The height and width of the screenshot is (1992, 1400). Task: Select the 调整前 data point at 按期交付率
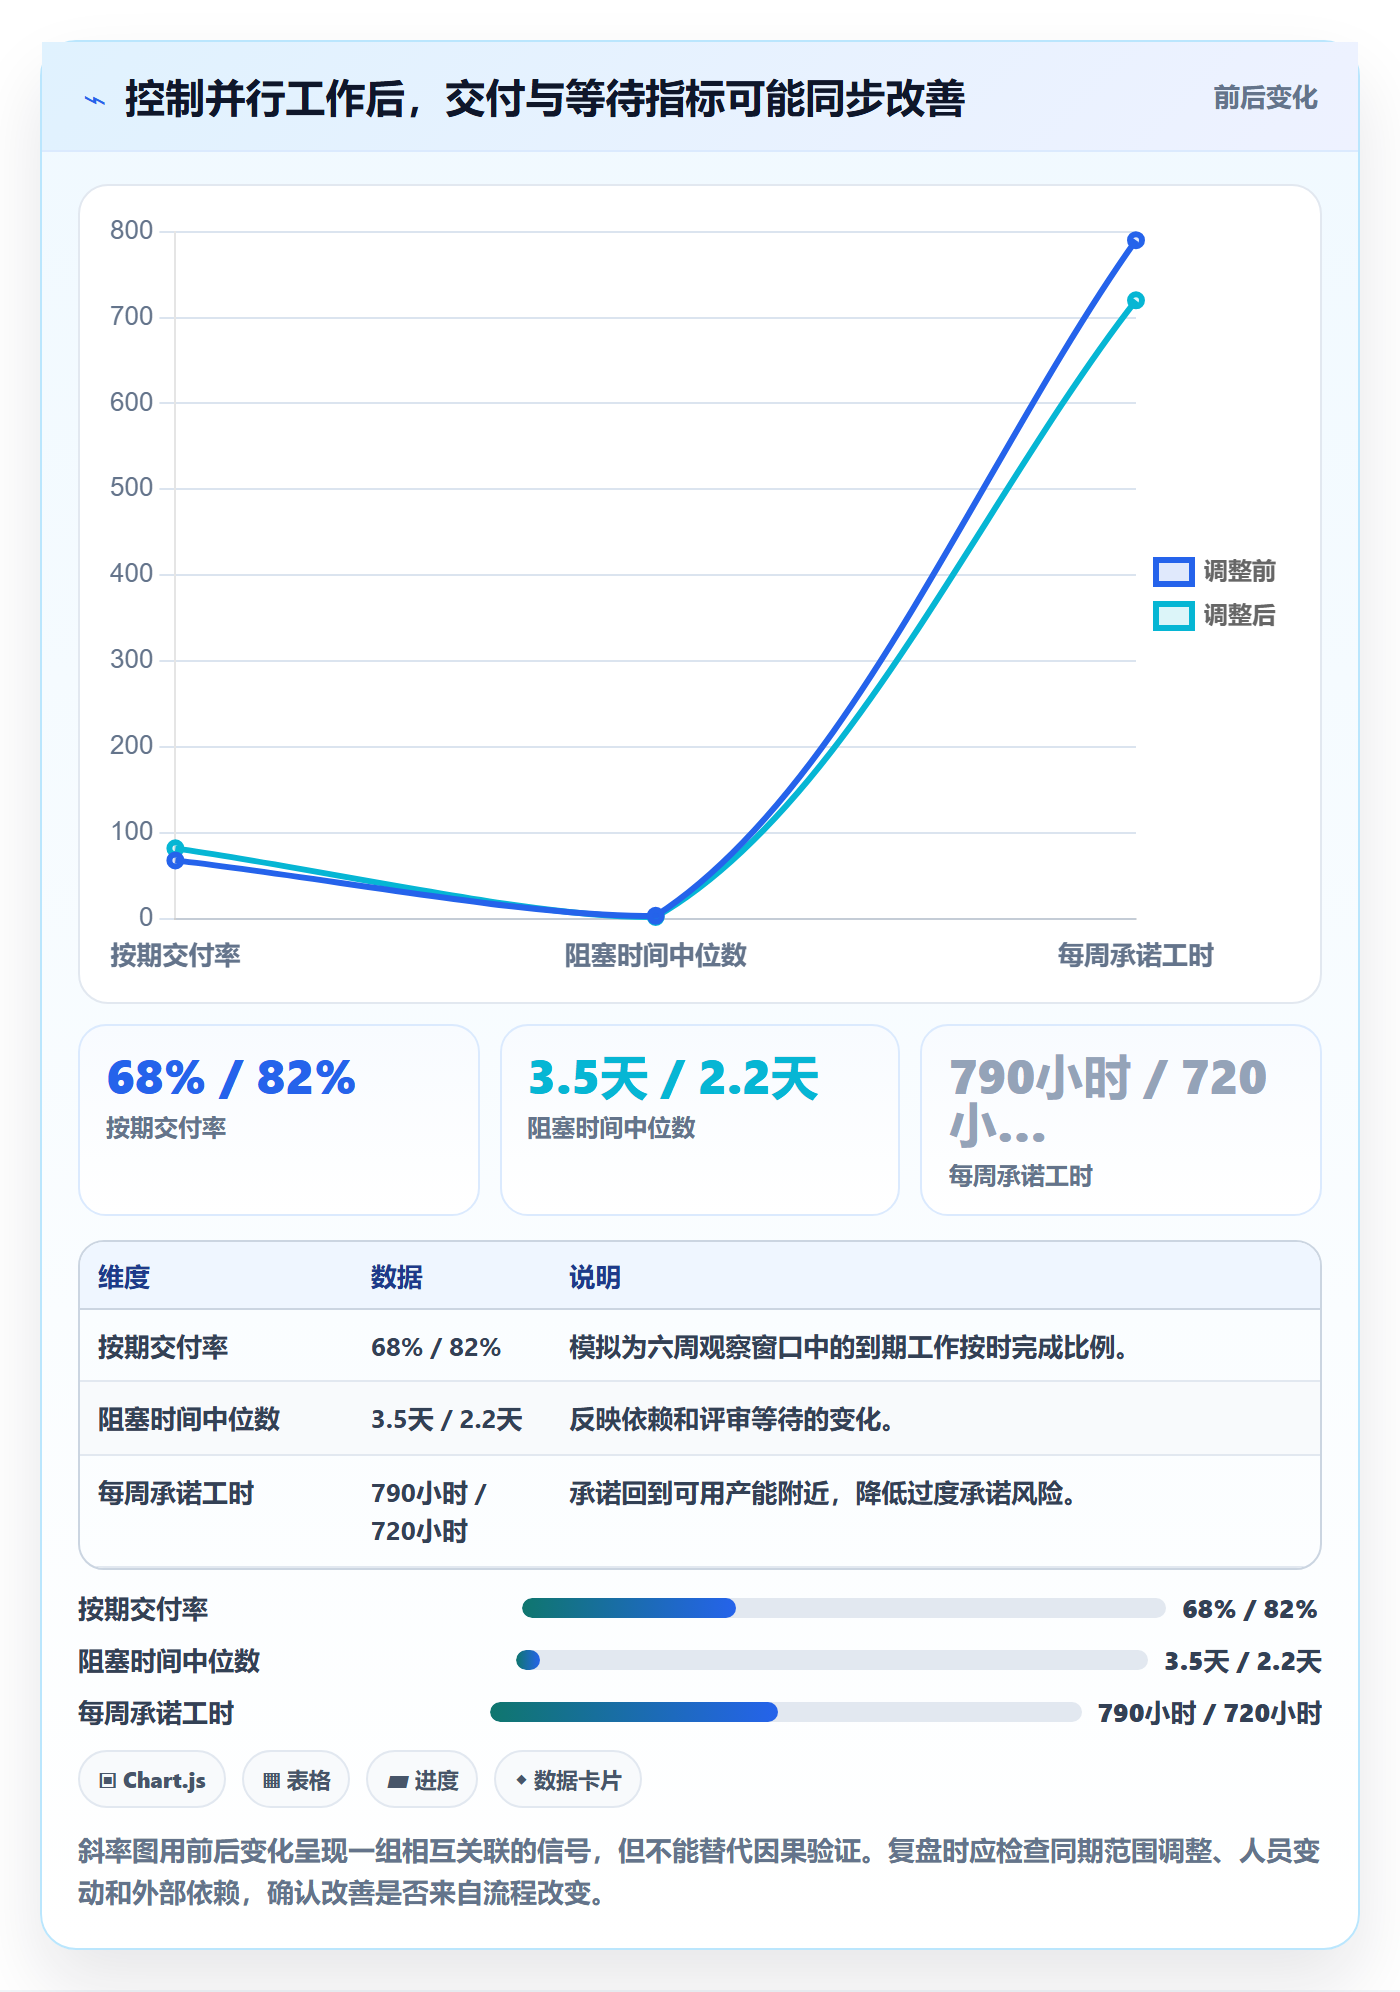175,860
